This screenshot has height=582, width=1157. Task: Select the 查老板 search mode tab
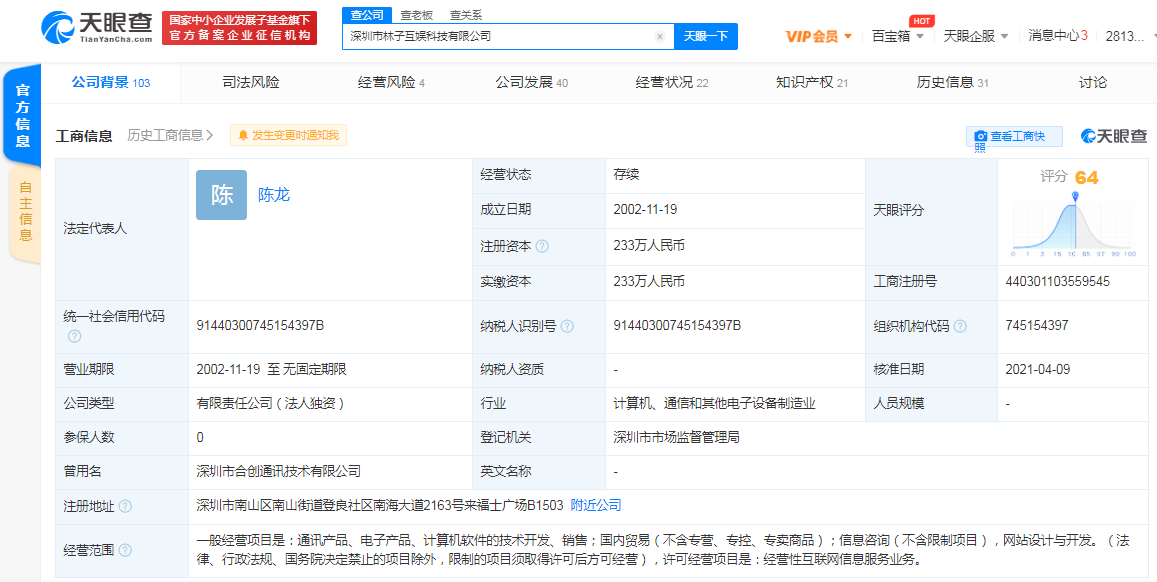click(416, 15)
